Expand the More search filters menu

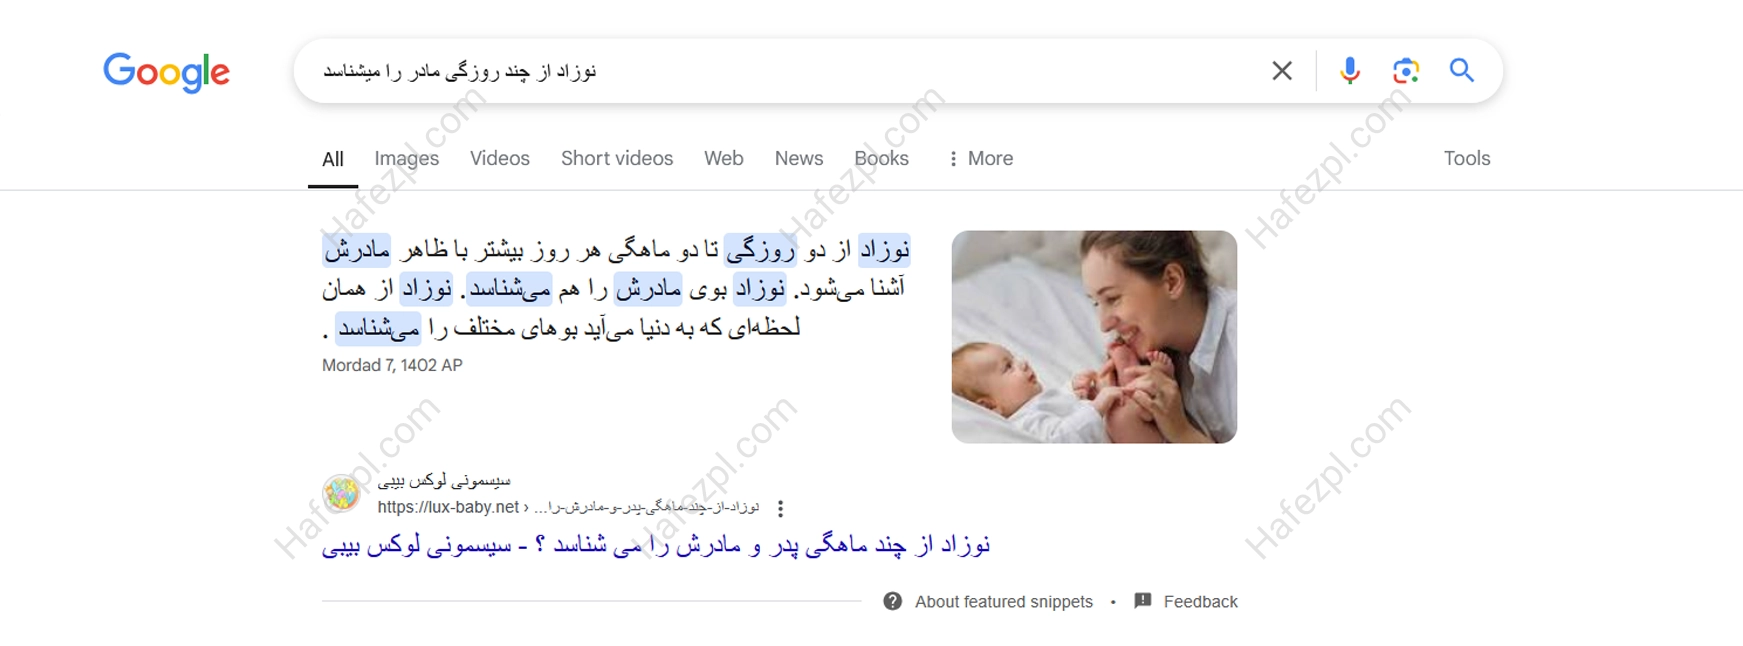click(980, 158)
